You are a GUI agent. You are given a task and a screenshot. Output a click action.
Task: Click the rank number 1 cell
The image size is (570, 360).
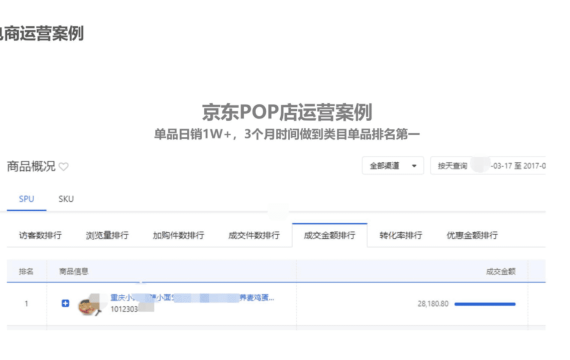click(27, 304)
